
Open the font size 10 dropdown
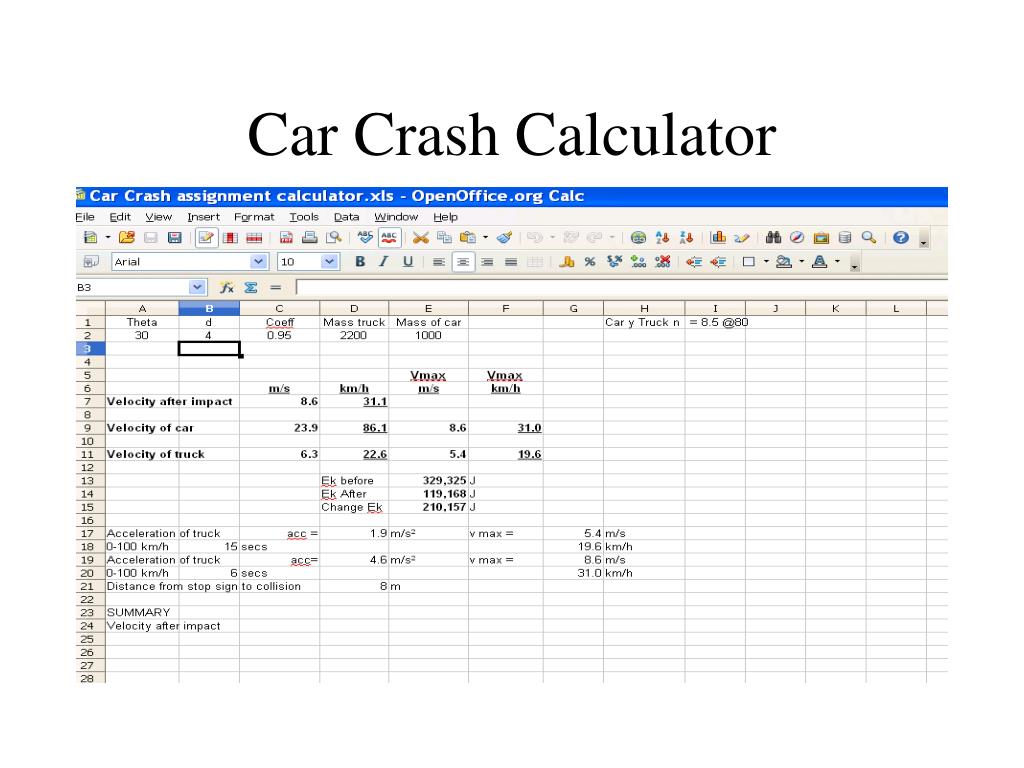coord(329,262)
